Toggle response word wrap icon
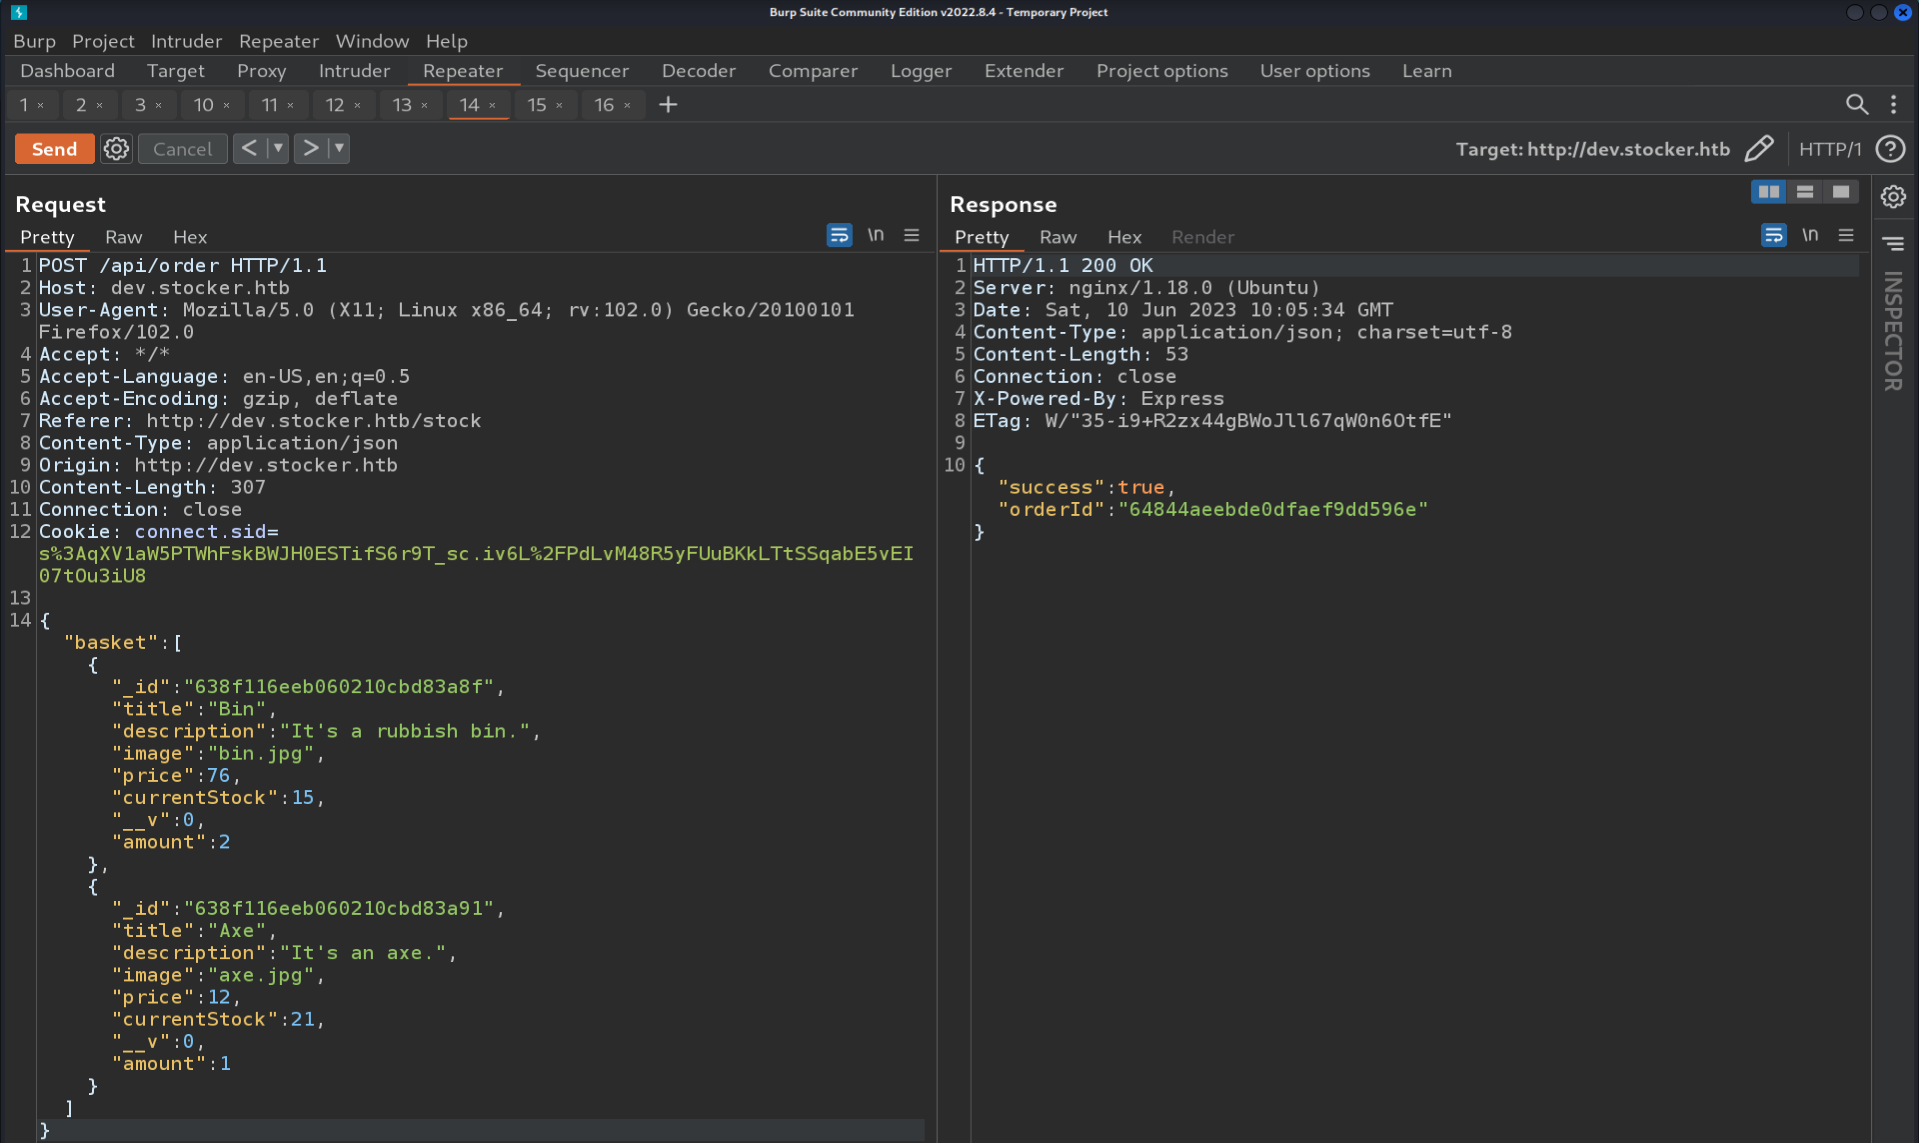This screenshot has width=1919, height=1143. pos(1773,235)
